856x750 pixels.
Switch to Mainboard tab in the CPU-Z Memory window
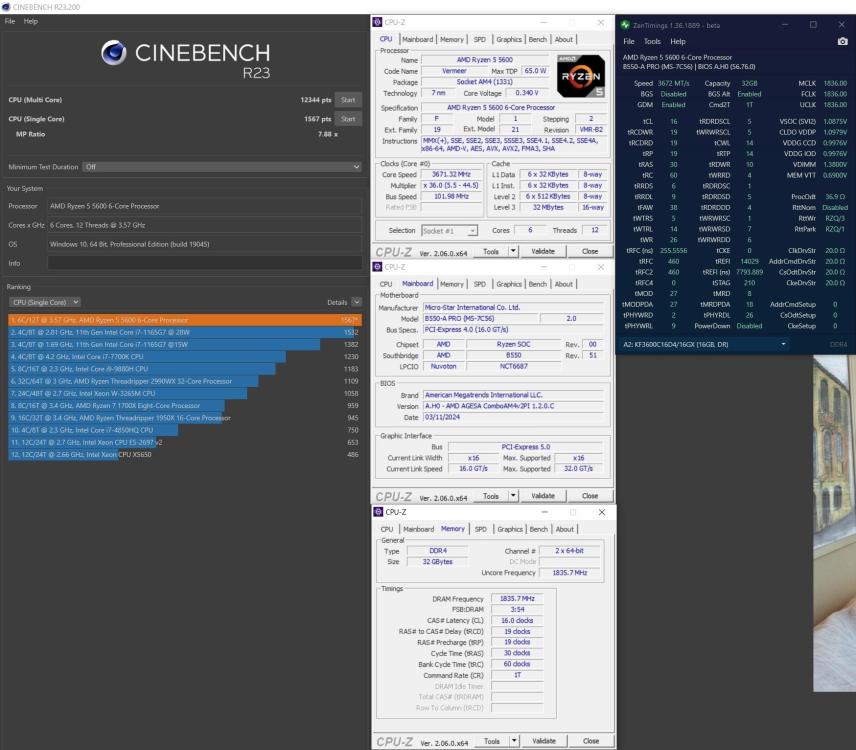419,529
